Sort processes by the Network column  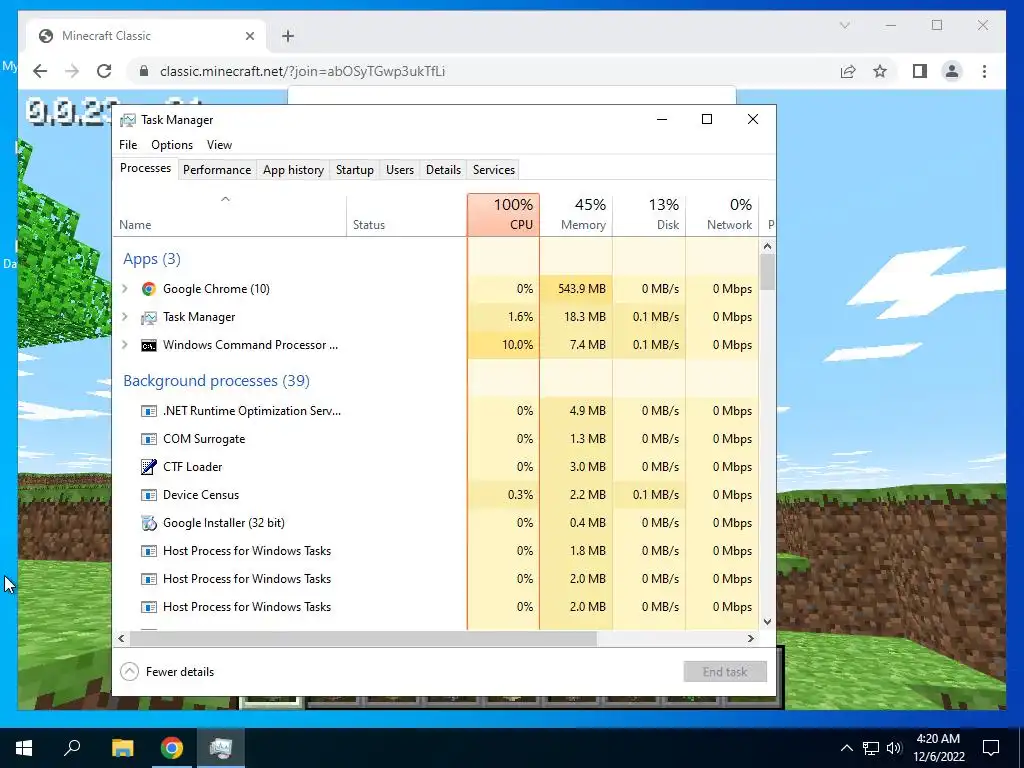(x=722, y=214)
